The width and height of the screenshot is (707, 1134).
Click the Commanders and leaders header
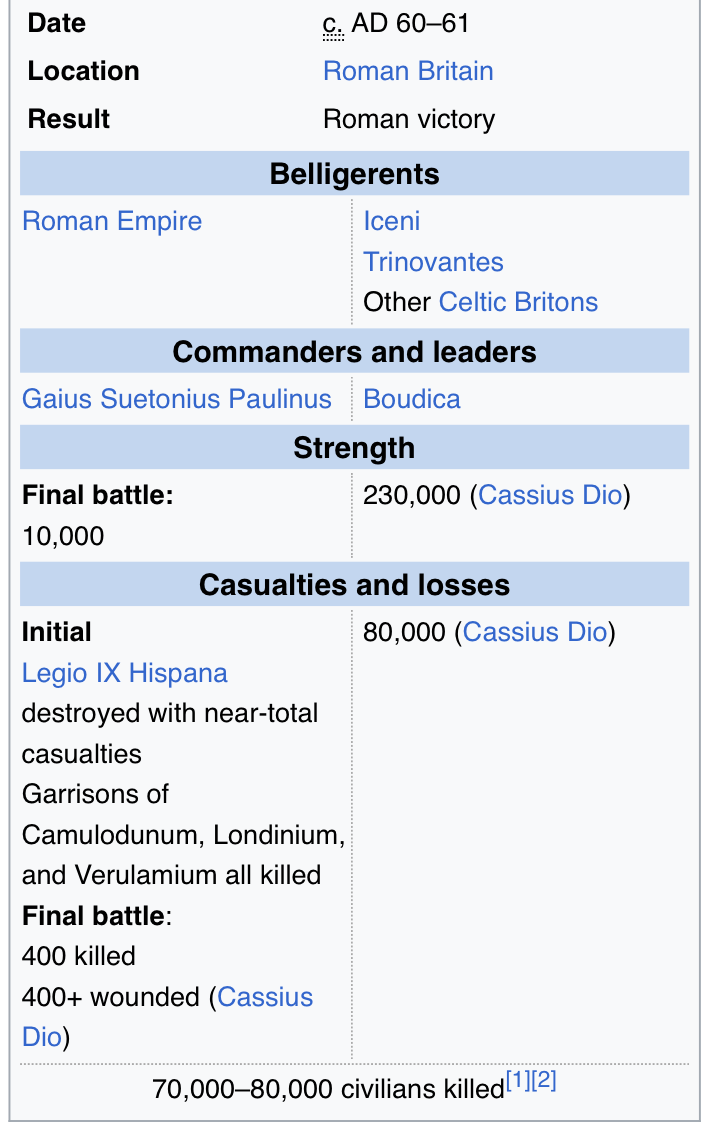tap(354, 351)
